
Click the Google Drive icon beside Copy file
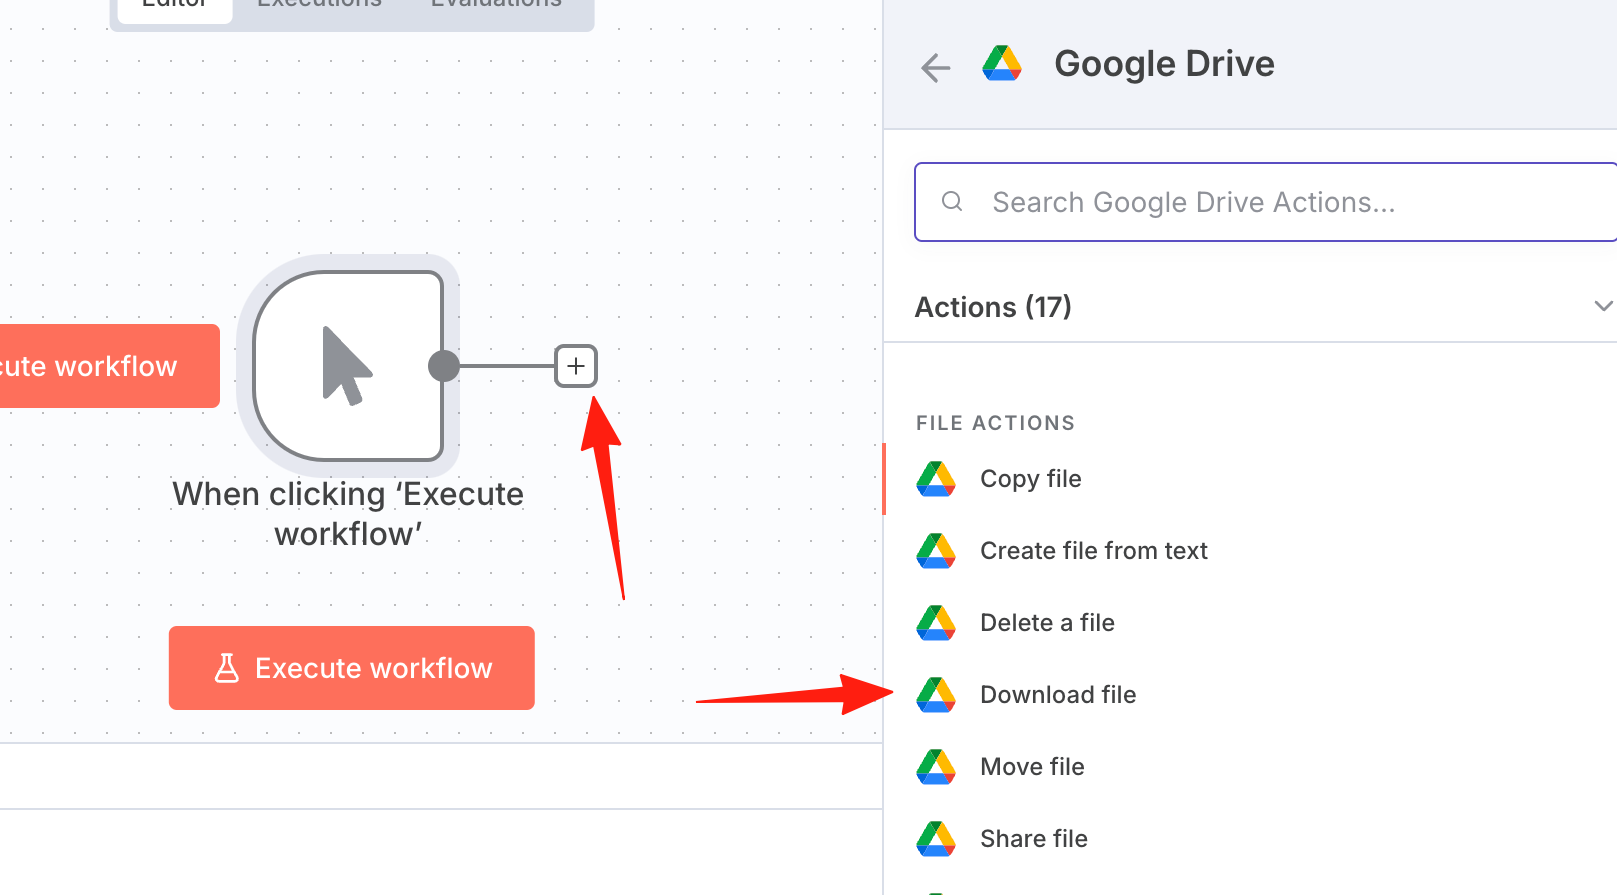pyautogui.click(x=936, y=479)
